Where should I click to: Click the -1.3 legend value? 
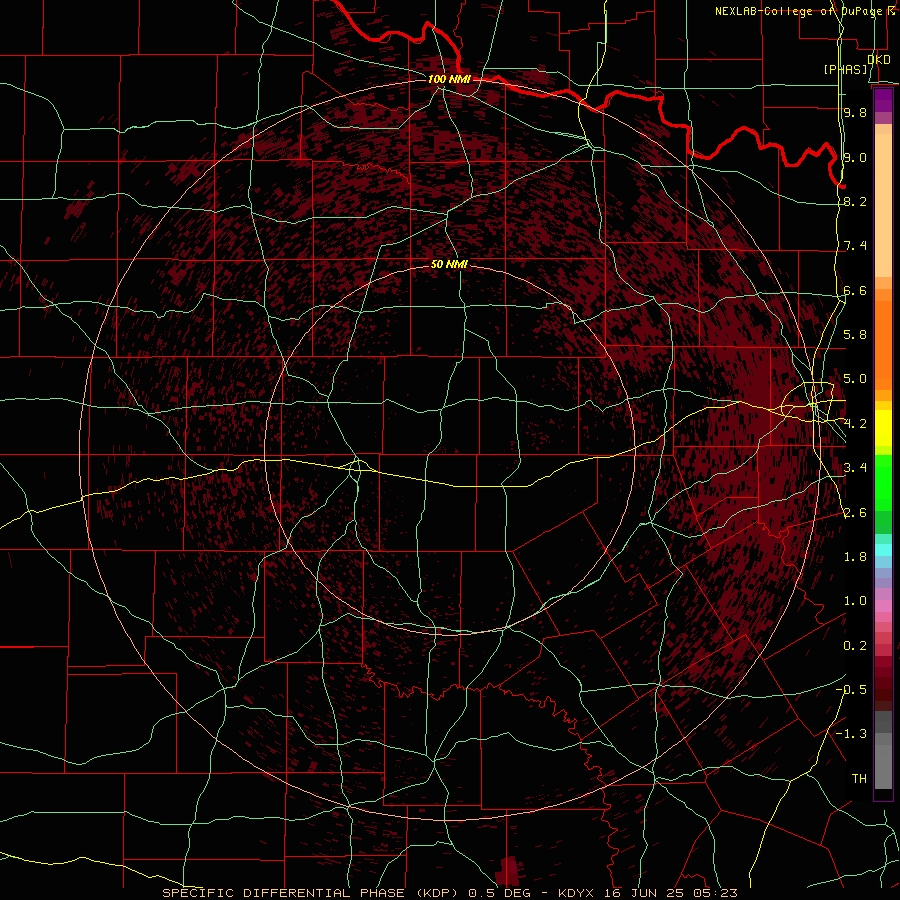click(x=851, y=734)
